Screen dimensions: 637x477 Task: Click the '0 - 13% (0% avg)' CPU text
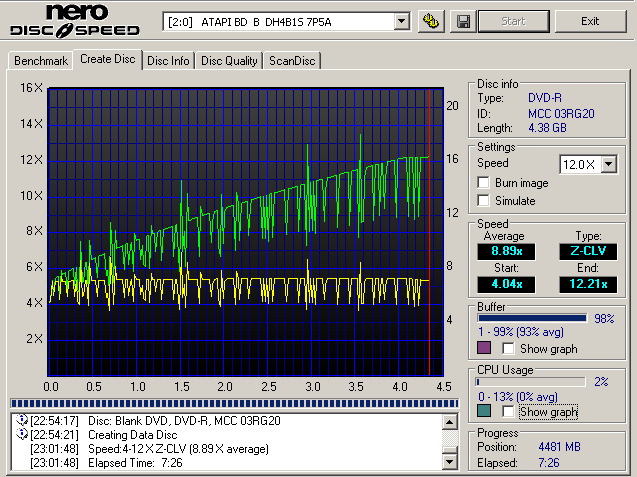pyautogui.click(x=518, y=397)
